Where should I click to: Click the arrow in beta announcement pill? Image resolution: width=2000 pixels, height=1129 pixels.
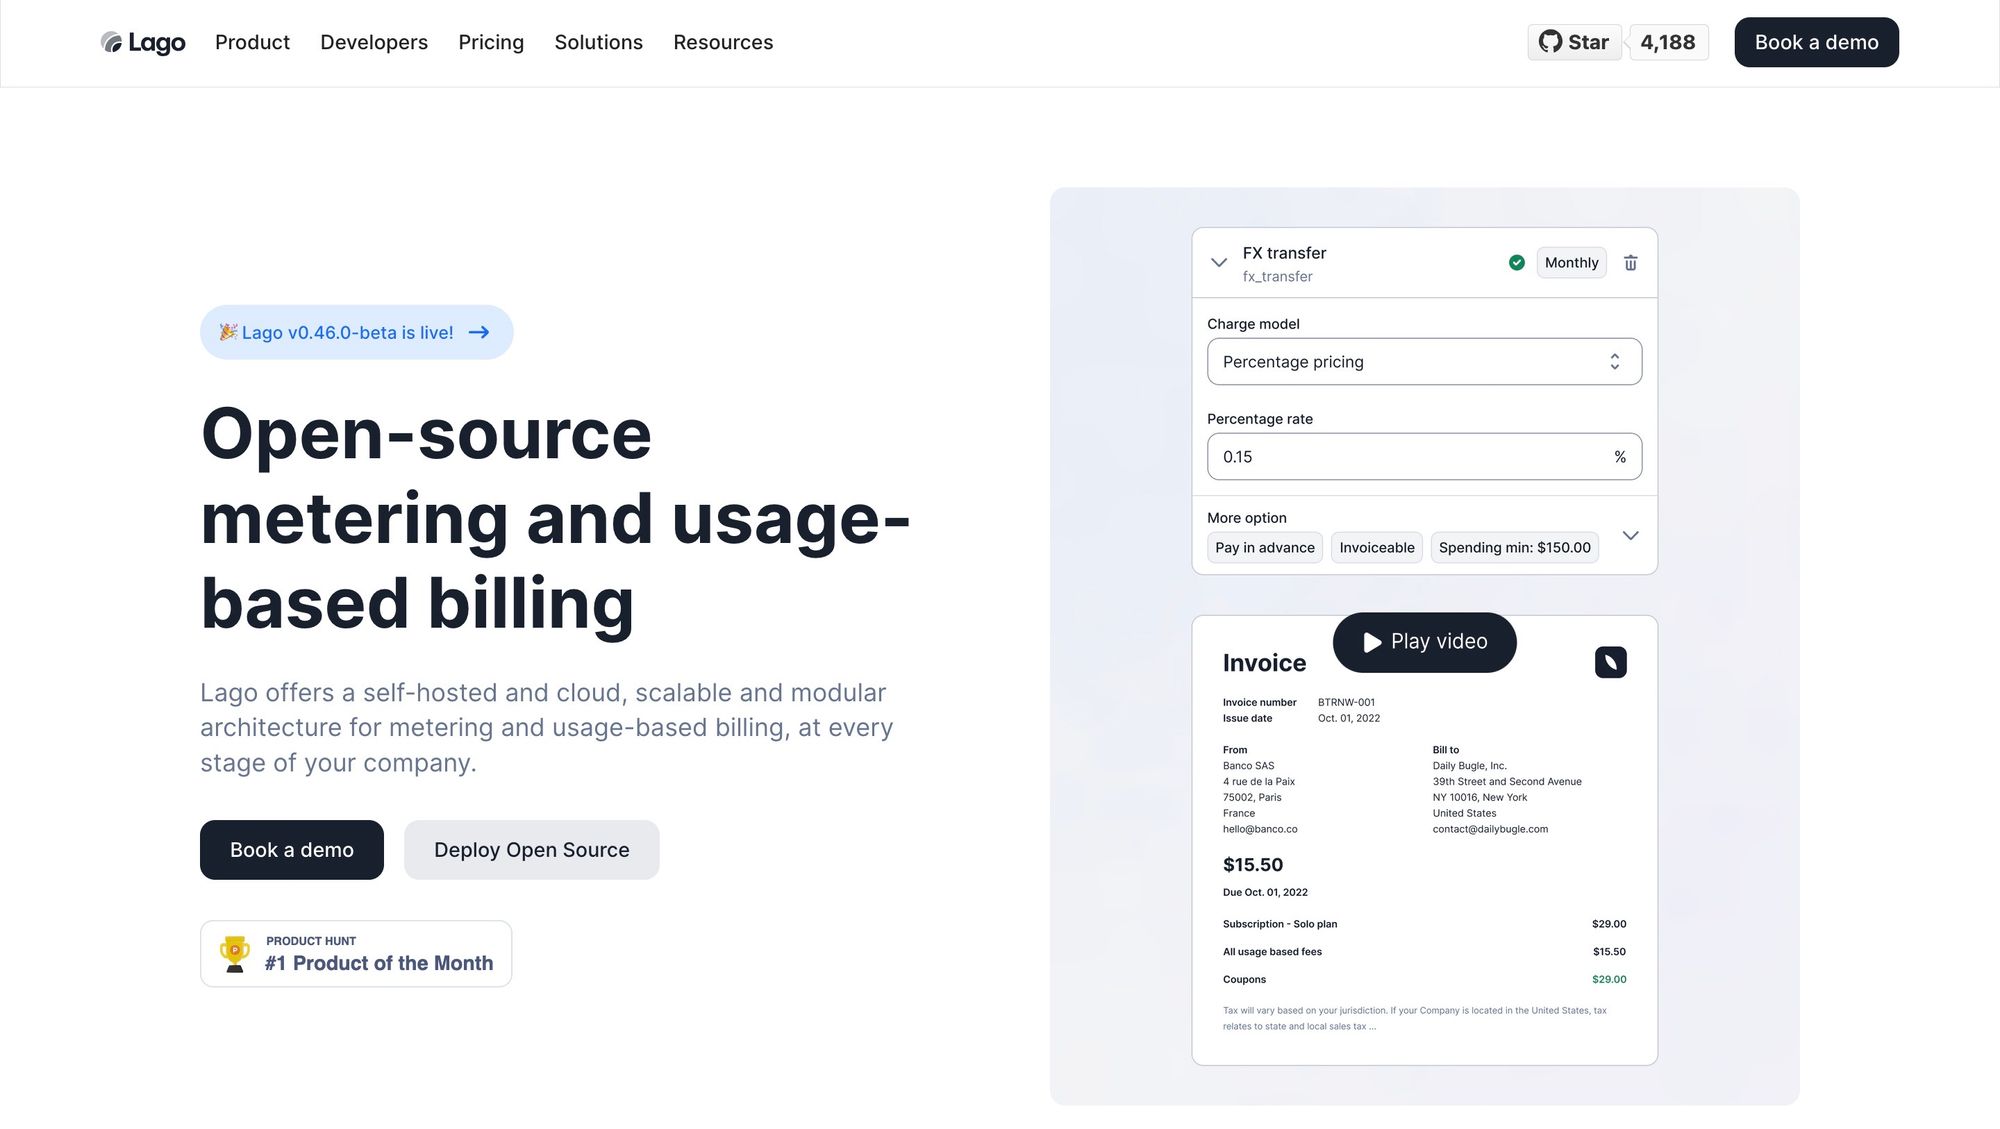click(479, 333)
